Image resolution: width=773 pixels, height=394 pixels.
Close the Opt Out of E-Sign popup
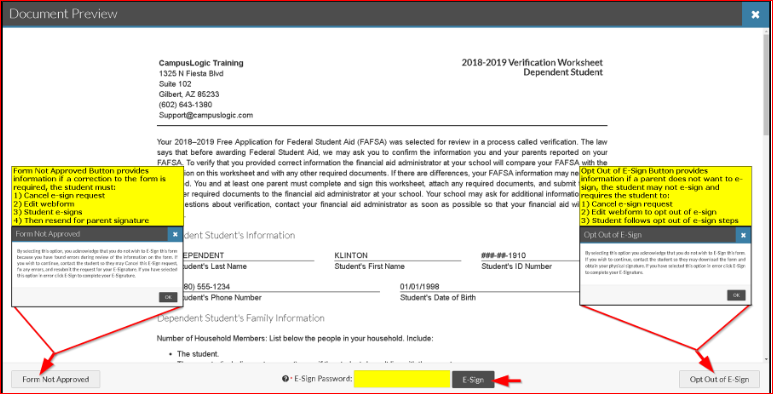(744, 235)
